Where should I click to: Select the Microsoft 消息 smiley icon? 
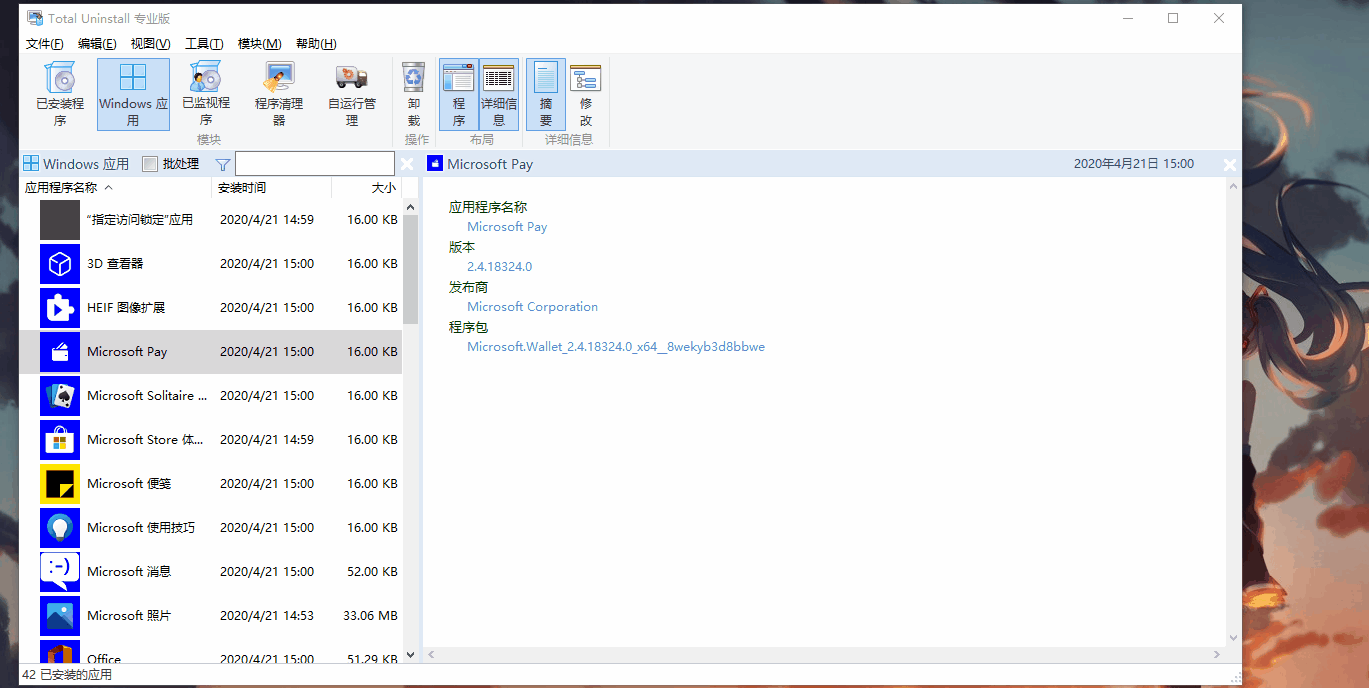(x=60, y=572)
